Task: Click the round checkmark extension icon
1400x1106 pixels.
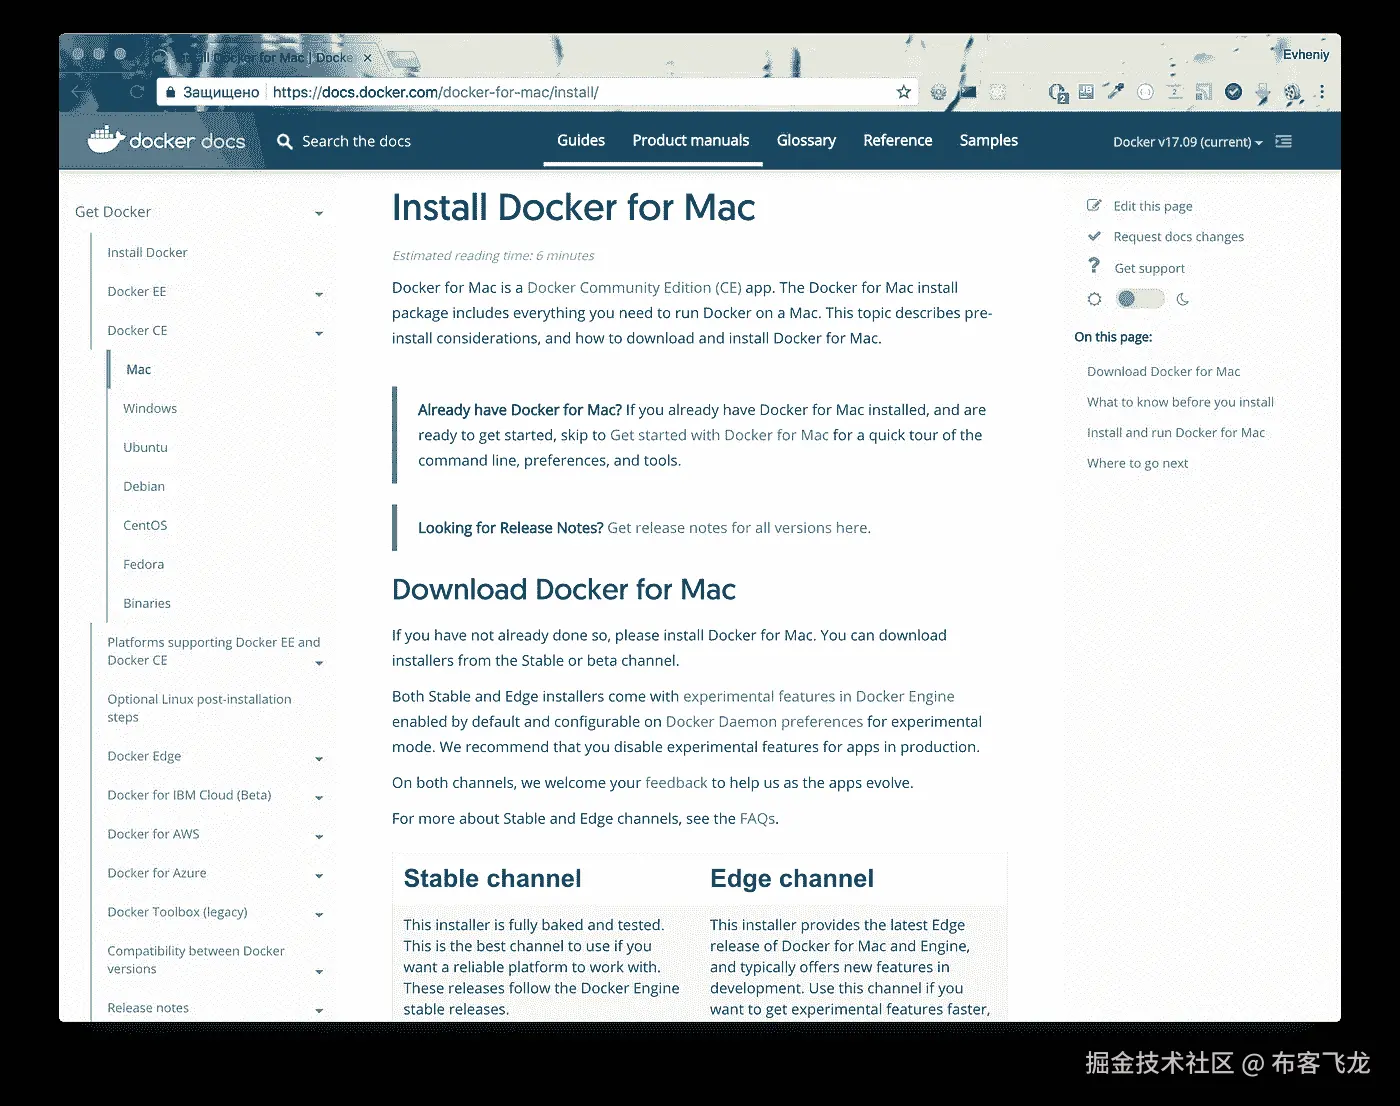Action: pos(1234,92)
